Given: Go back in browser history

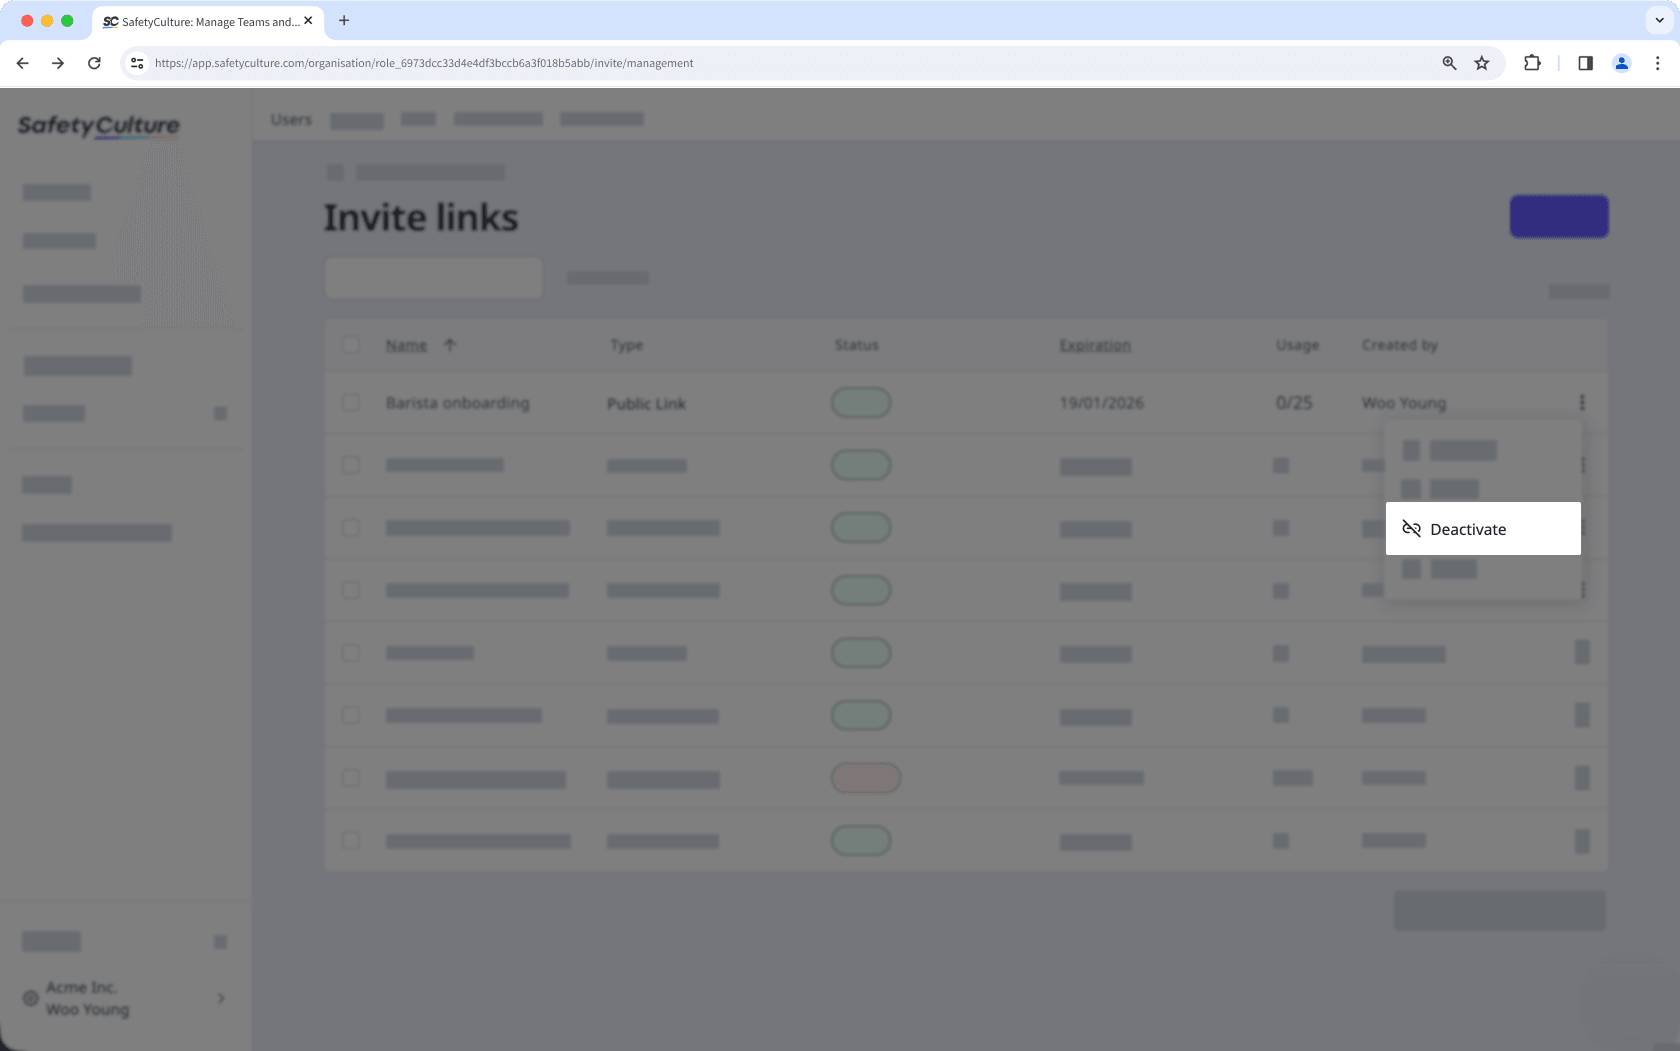Looking at the screenshot, I should point(22,63).
